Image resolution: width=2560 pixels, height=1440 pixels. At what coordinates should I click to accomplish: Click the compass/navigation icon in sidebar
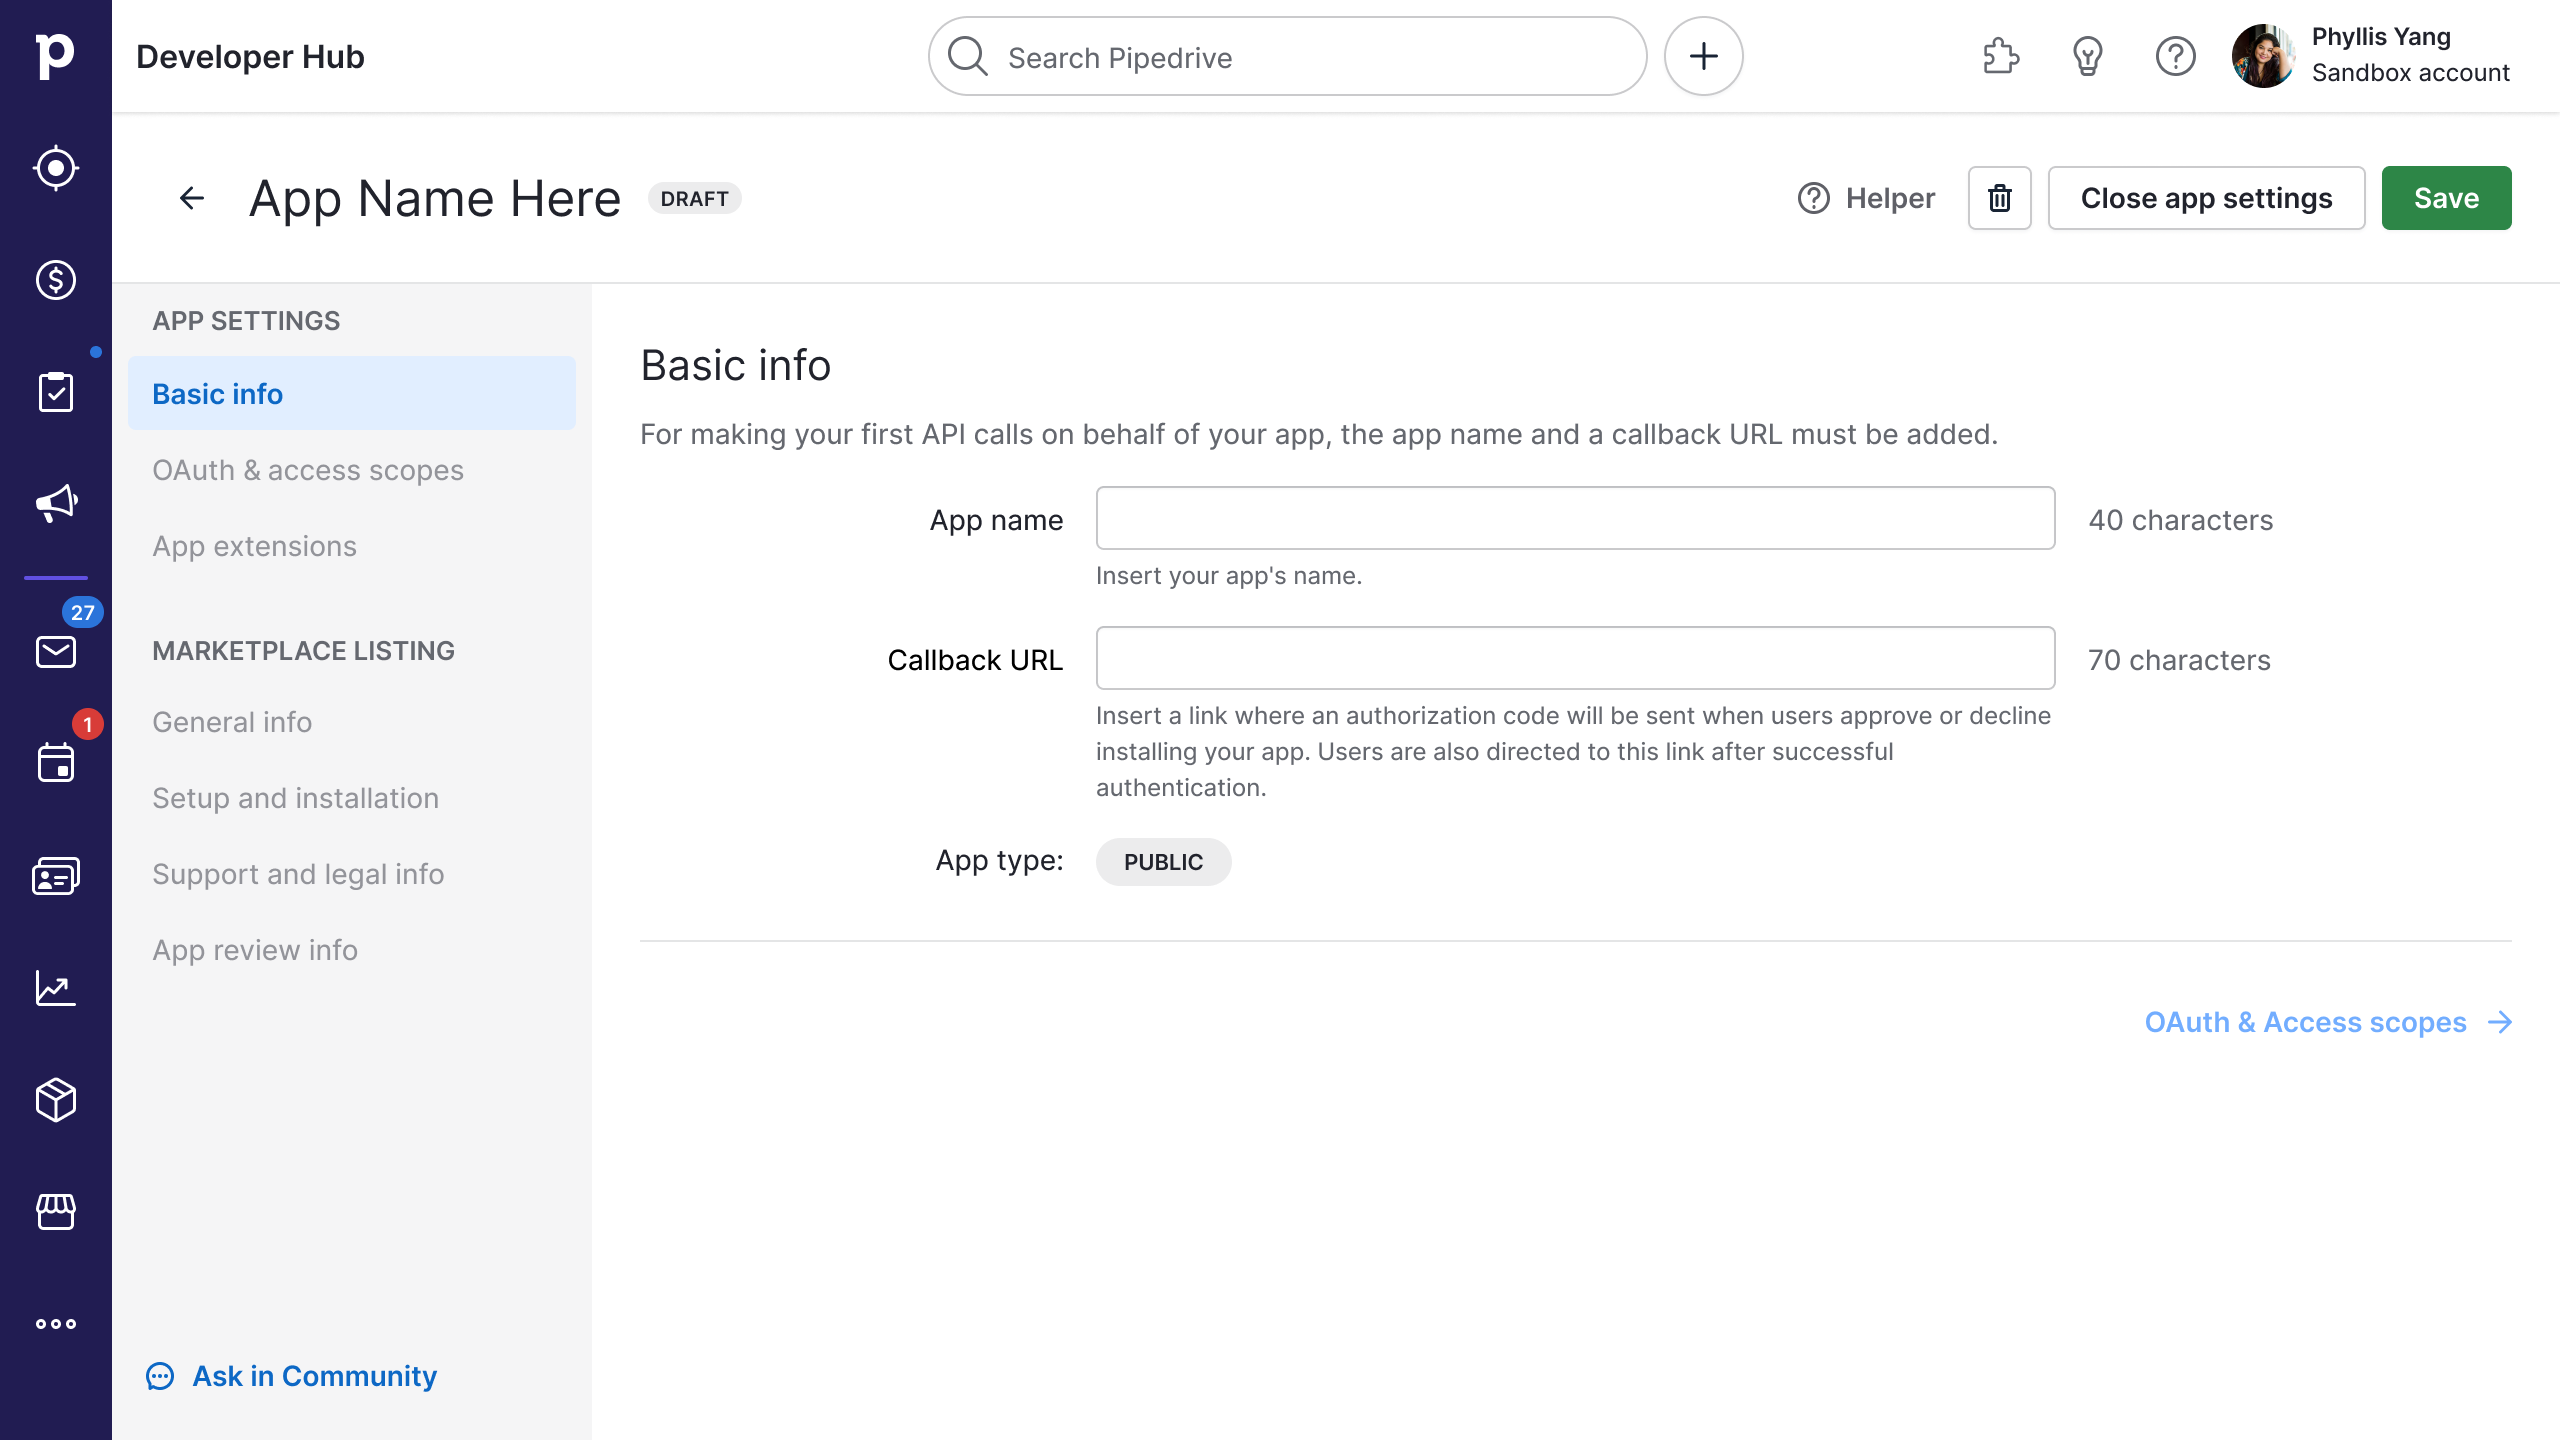point(56,169)
